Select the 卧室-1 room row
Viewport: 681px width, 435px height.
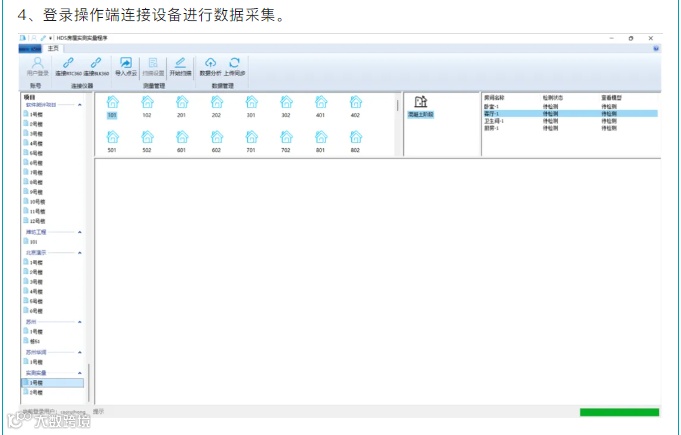point(571,106)
